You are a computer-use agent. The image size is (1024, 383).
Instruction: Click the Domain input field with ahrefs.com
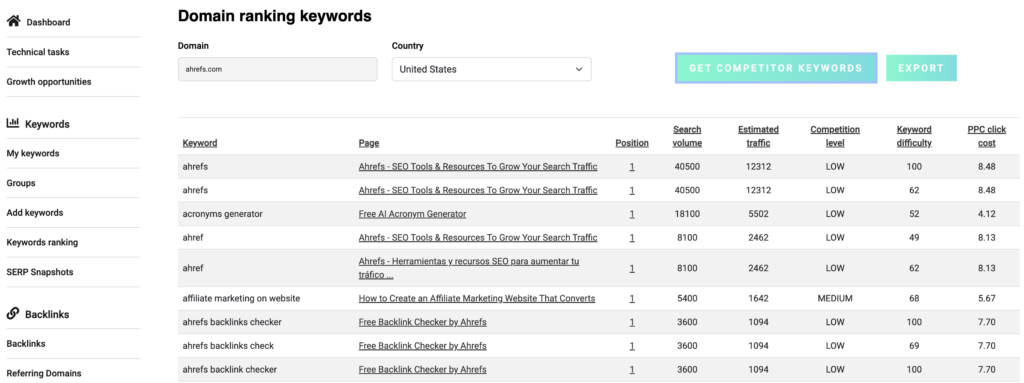click(278, 69)
